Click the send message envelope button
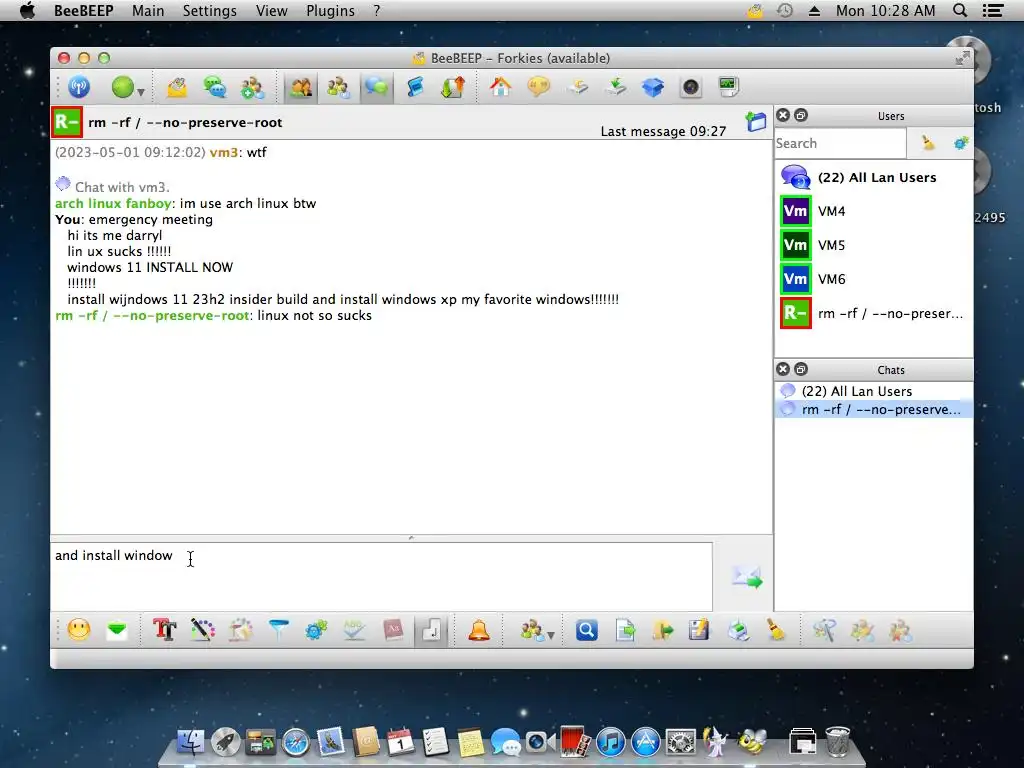Screen dimensions: 1024x768 [746, 577]
